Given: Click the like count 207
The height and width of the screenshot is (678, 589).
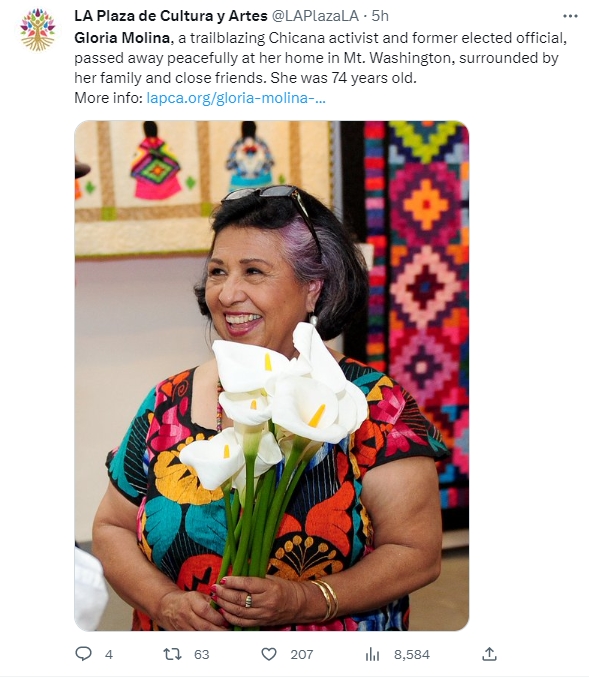Looking at the screenshot, I should coord(302,654).
